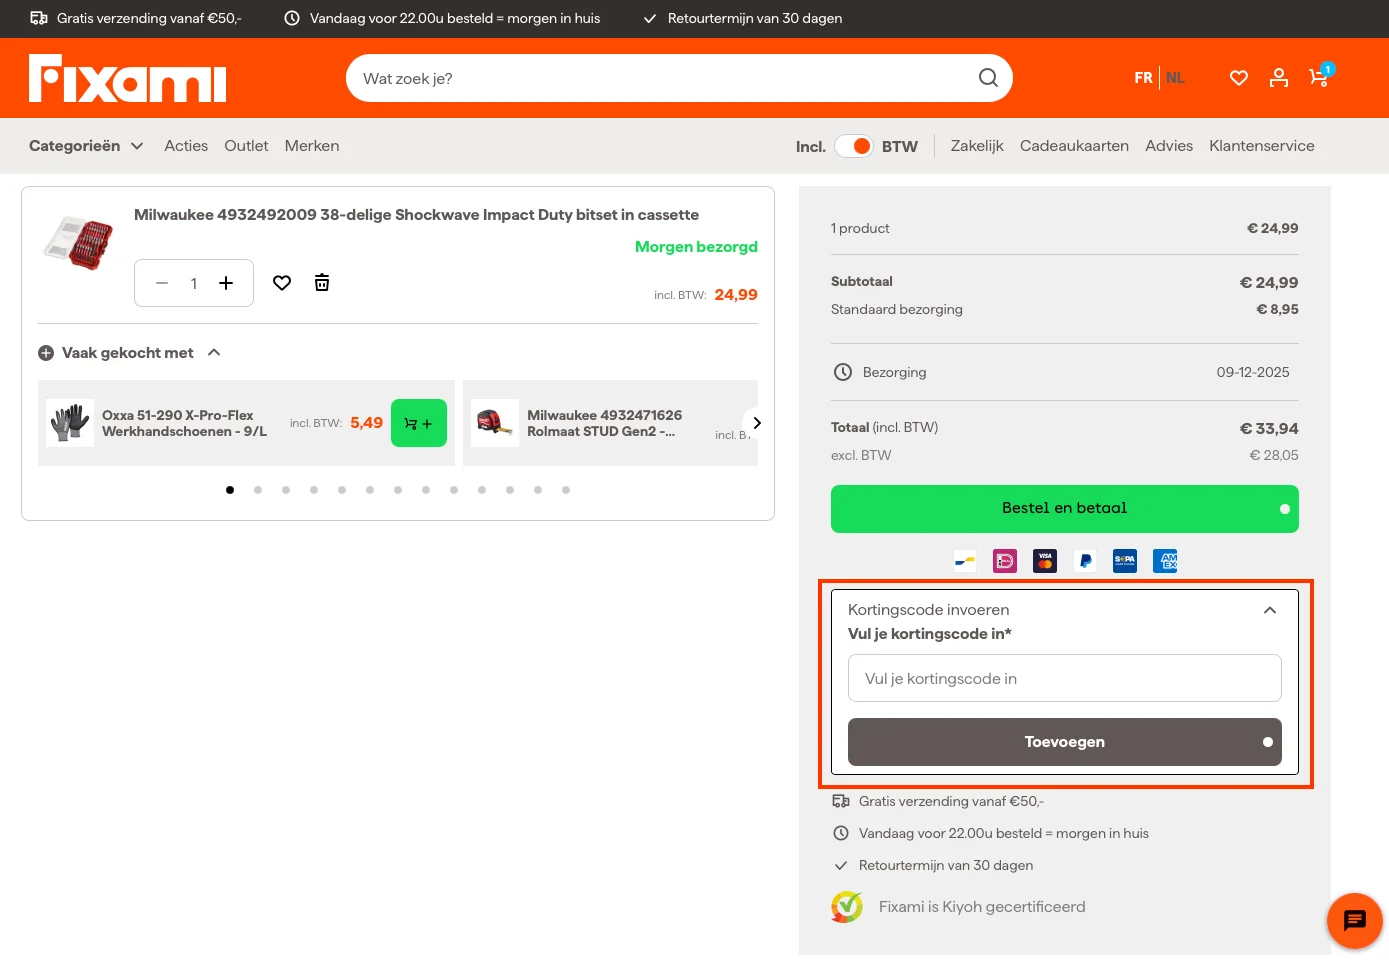1389x967 pixels.
Task: Switch language to FR
Action: (x=1143, y=78)
